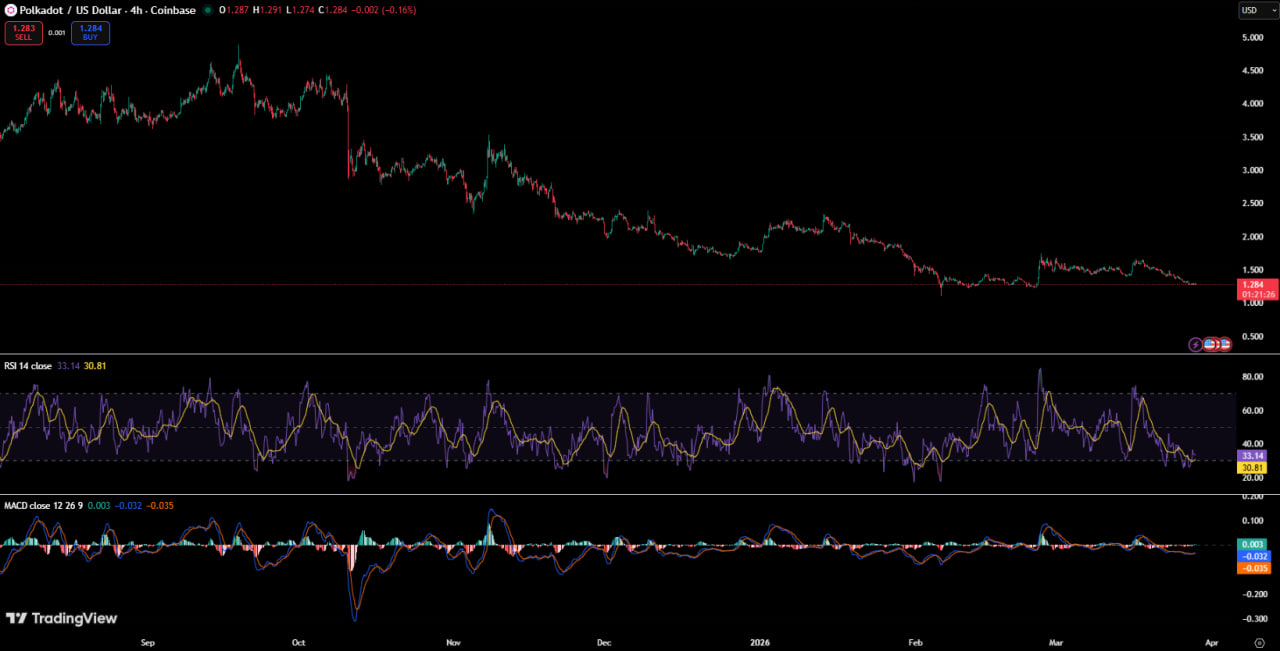This screenshot has width=1280, height=651.
Task: Click the red 1.284 current price label
Action: click(1257, 284)
